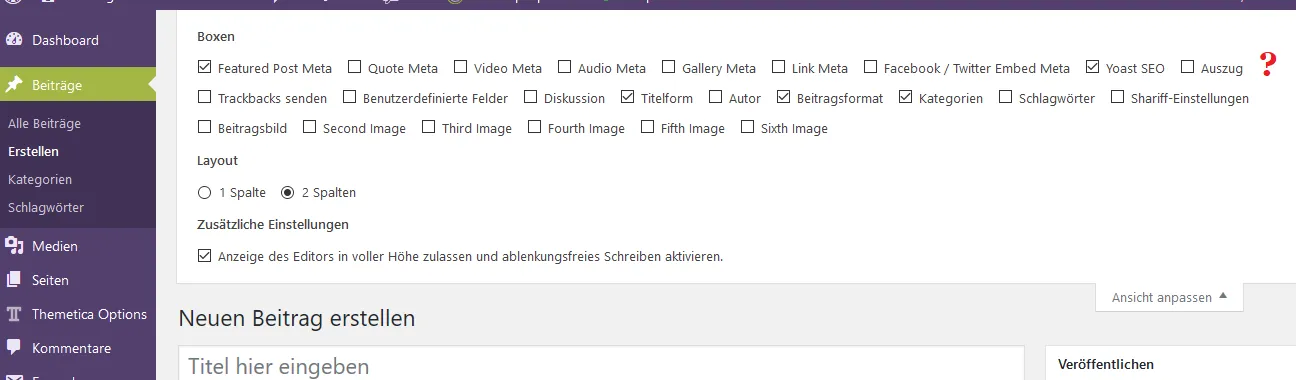Screen dimensions: 1296x380
Task: Enable the Sixth Image checkbox
Action: point(747,128)
